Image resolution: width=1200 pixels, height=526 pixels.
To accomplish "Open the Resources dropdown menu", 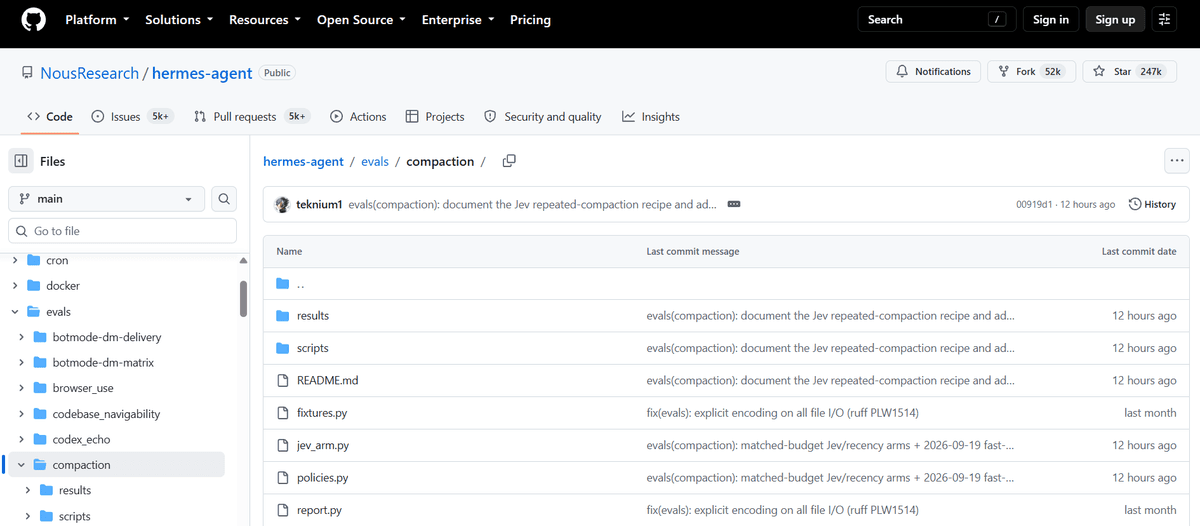I will click(266, 20).
